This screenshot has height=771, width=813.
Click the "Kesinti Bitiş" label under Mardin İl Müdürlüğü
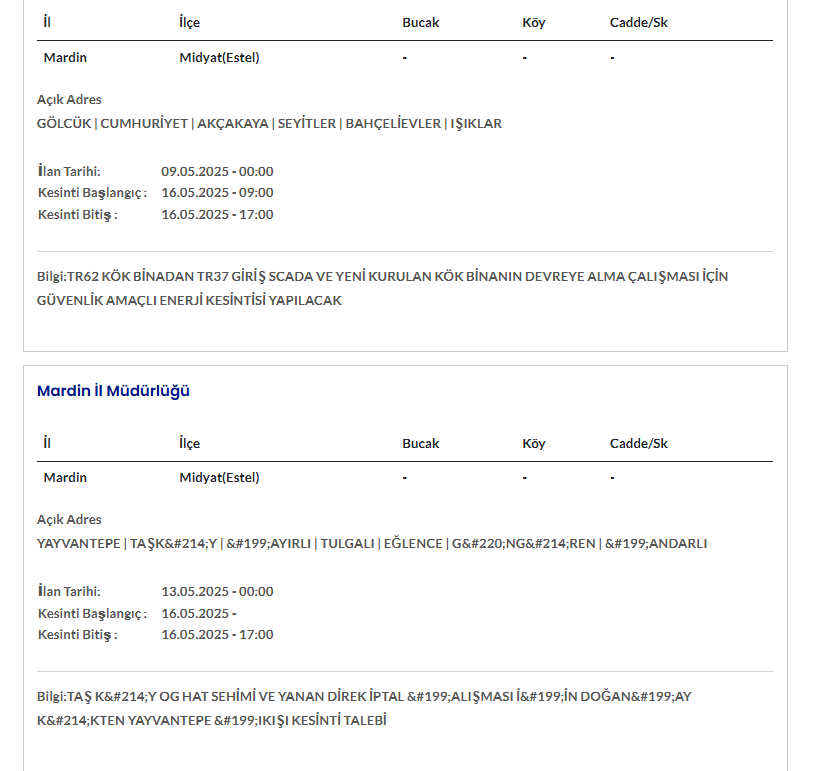[77, 635]
